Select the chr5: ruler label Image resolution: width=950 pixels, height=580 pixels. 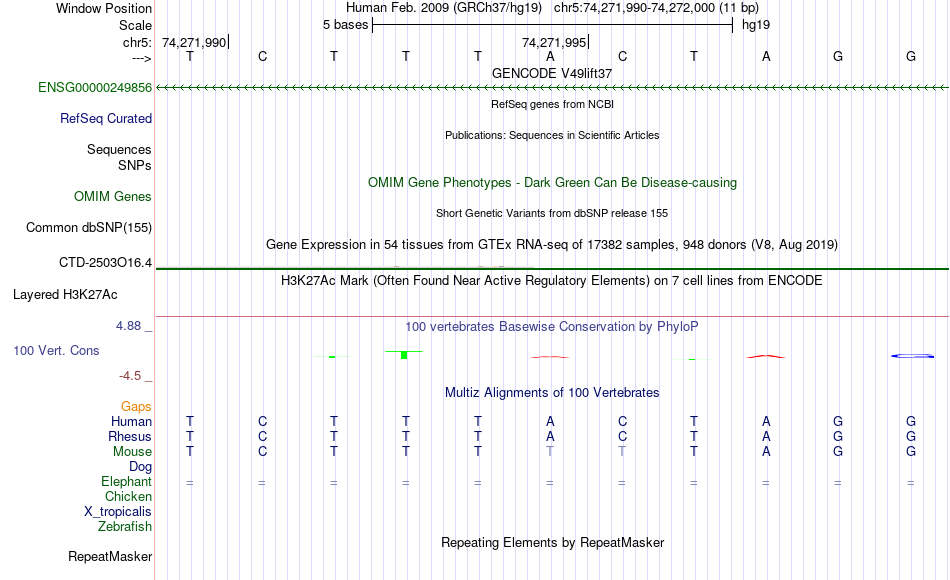(138, 42)
